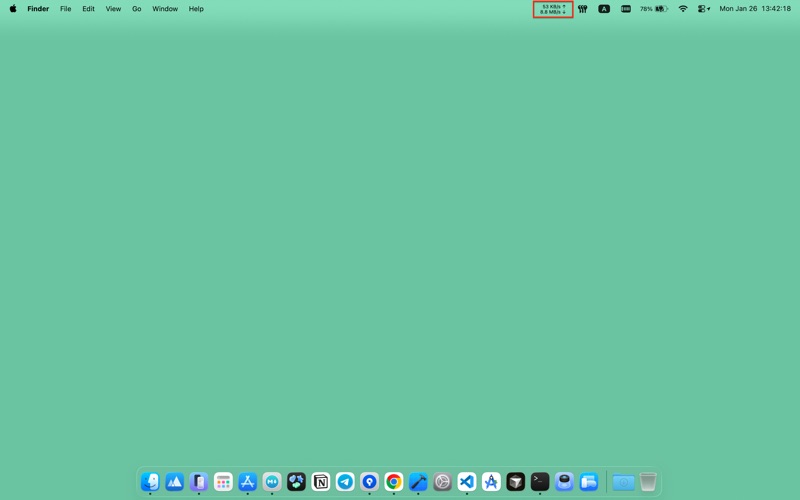Launch Terminal from the Dock
This screenshot has width=800, height=500.
click(x=540, y=482)
